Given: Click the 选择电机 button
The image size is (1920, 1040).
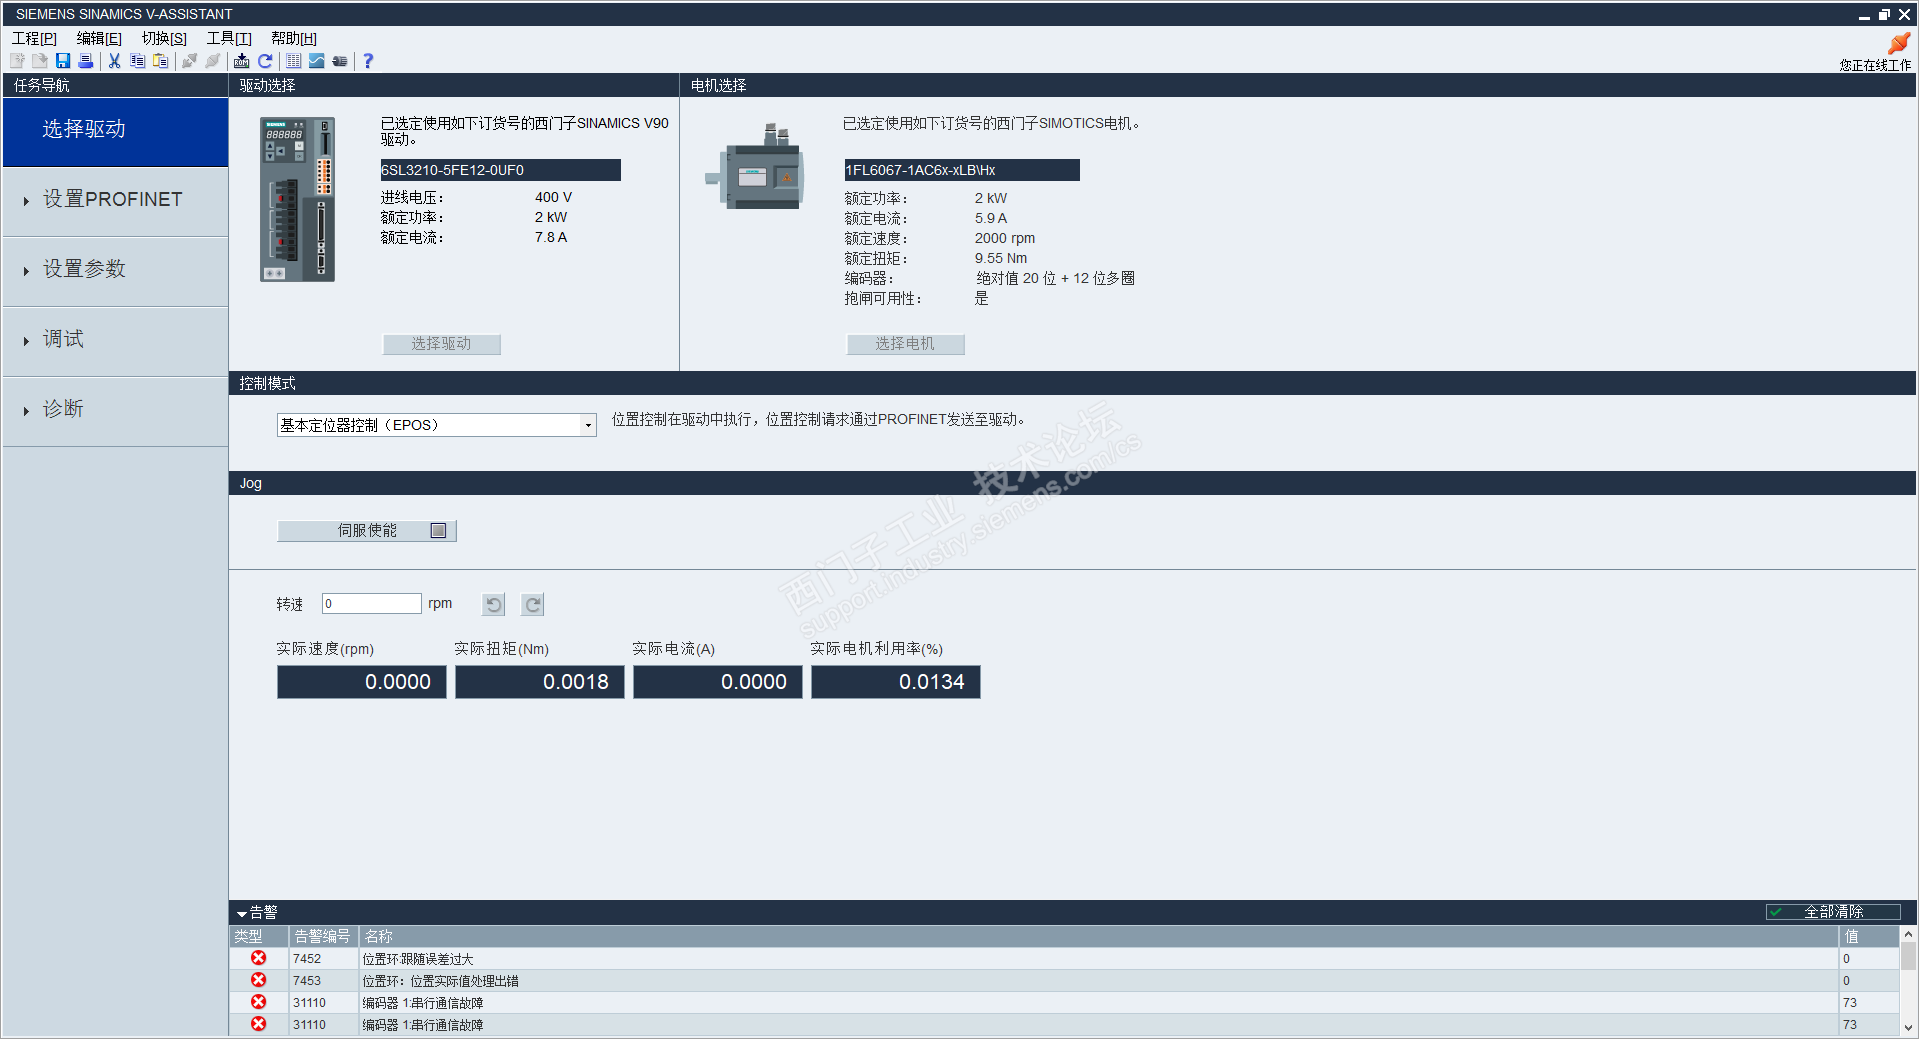Looking at the screenshot, I should tap(906, 344).
